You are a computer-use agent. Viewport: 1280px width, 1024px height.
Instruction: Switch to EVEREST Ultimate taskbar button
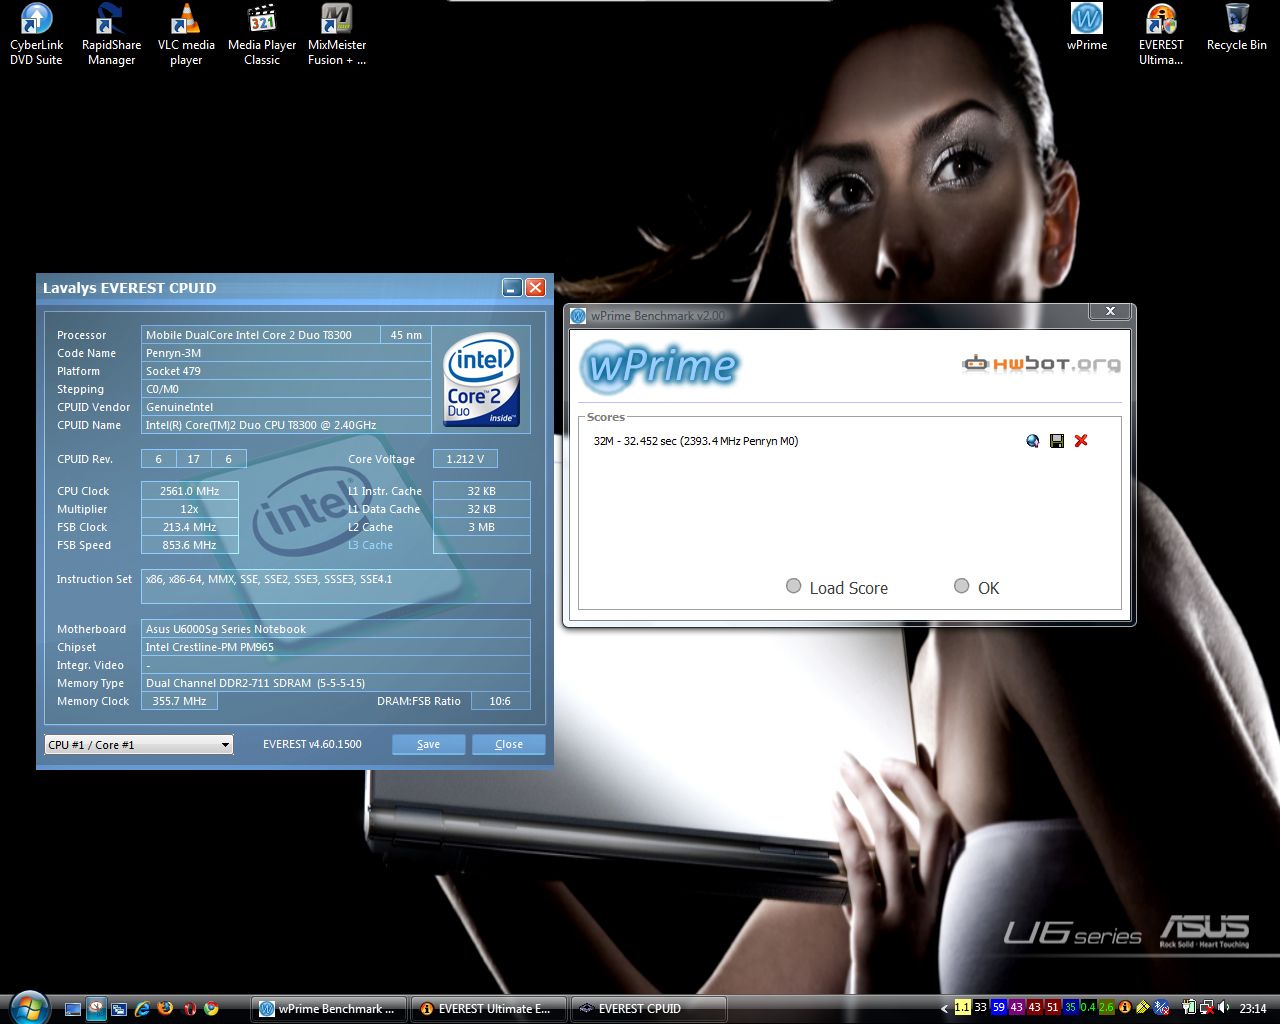[x=488, y=1009]
